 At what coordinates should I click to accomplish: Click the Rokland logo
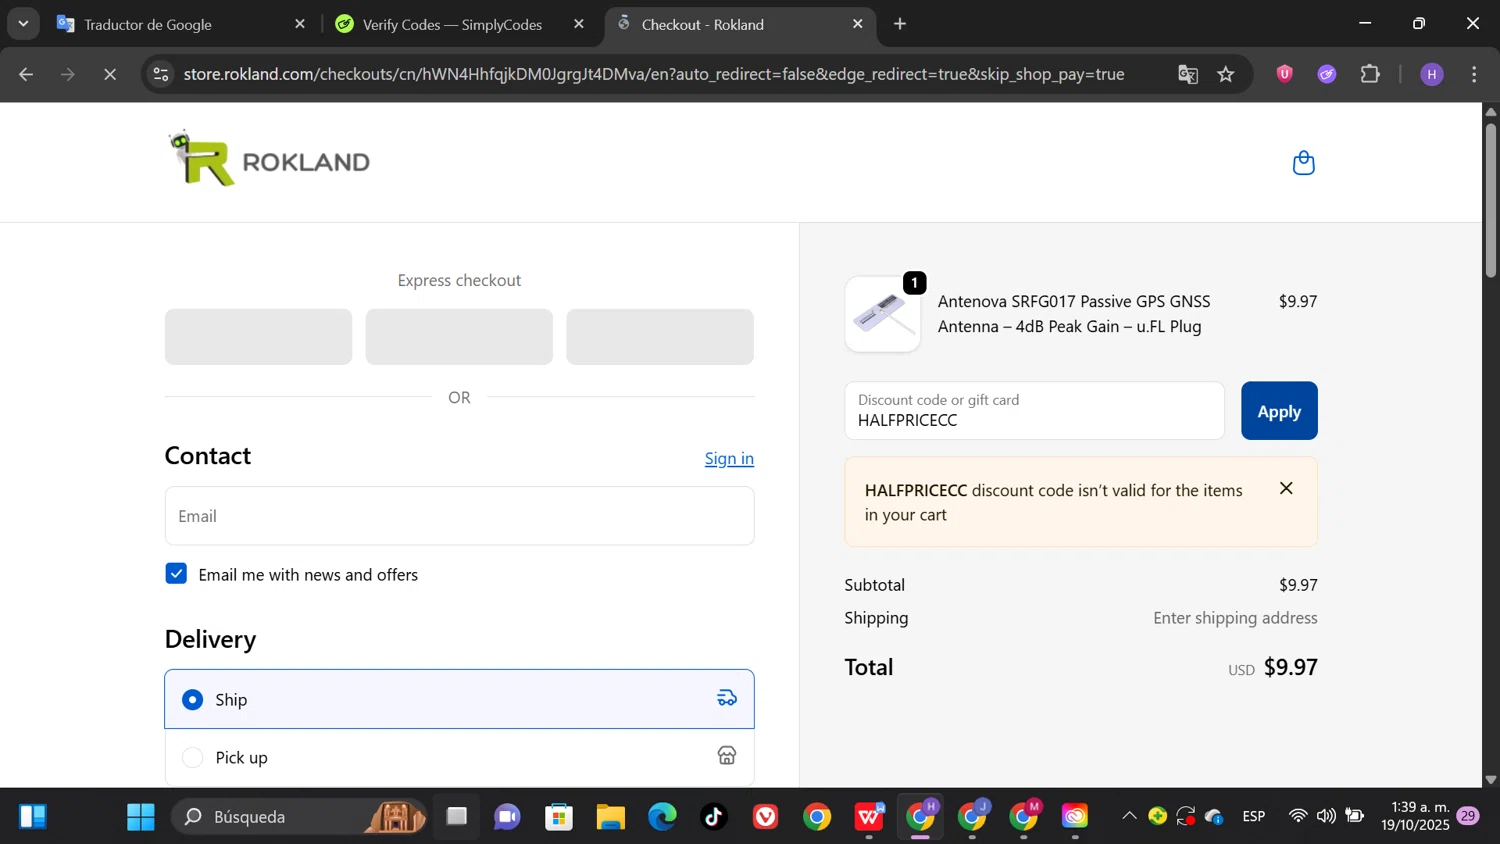(270, 160)
